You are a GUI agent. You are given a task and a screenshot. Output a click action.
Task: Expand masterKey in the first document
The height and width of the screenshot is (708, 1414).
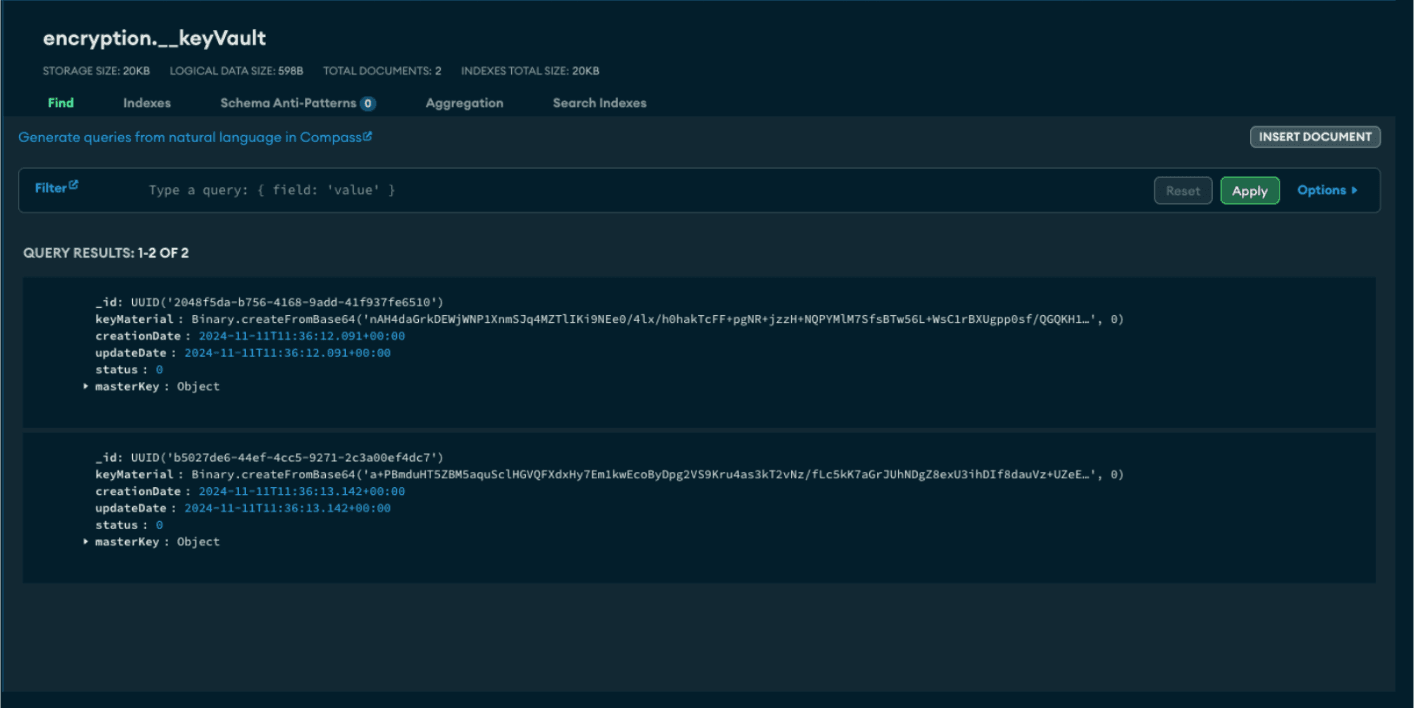(87, 386)
